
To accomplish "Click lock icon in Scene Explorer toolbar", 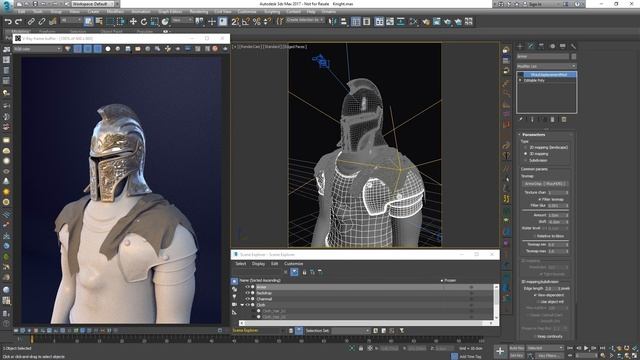I will [x=304, y=272].
